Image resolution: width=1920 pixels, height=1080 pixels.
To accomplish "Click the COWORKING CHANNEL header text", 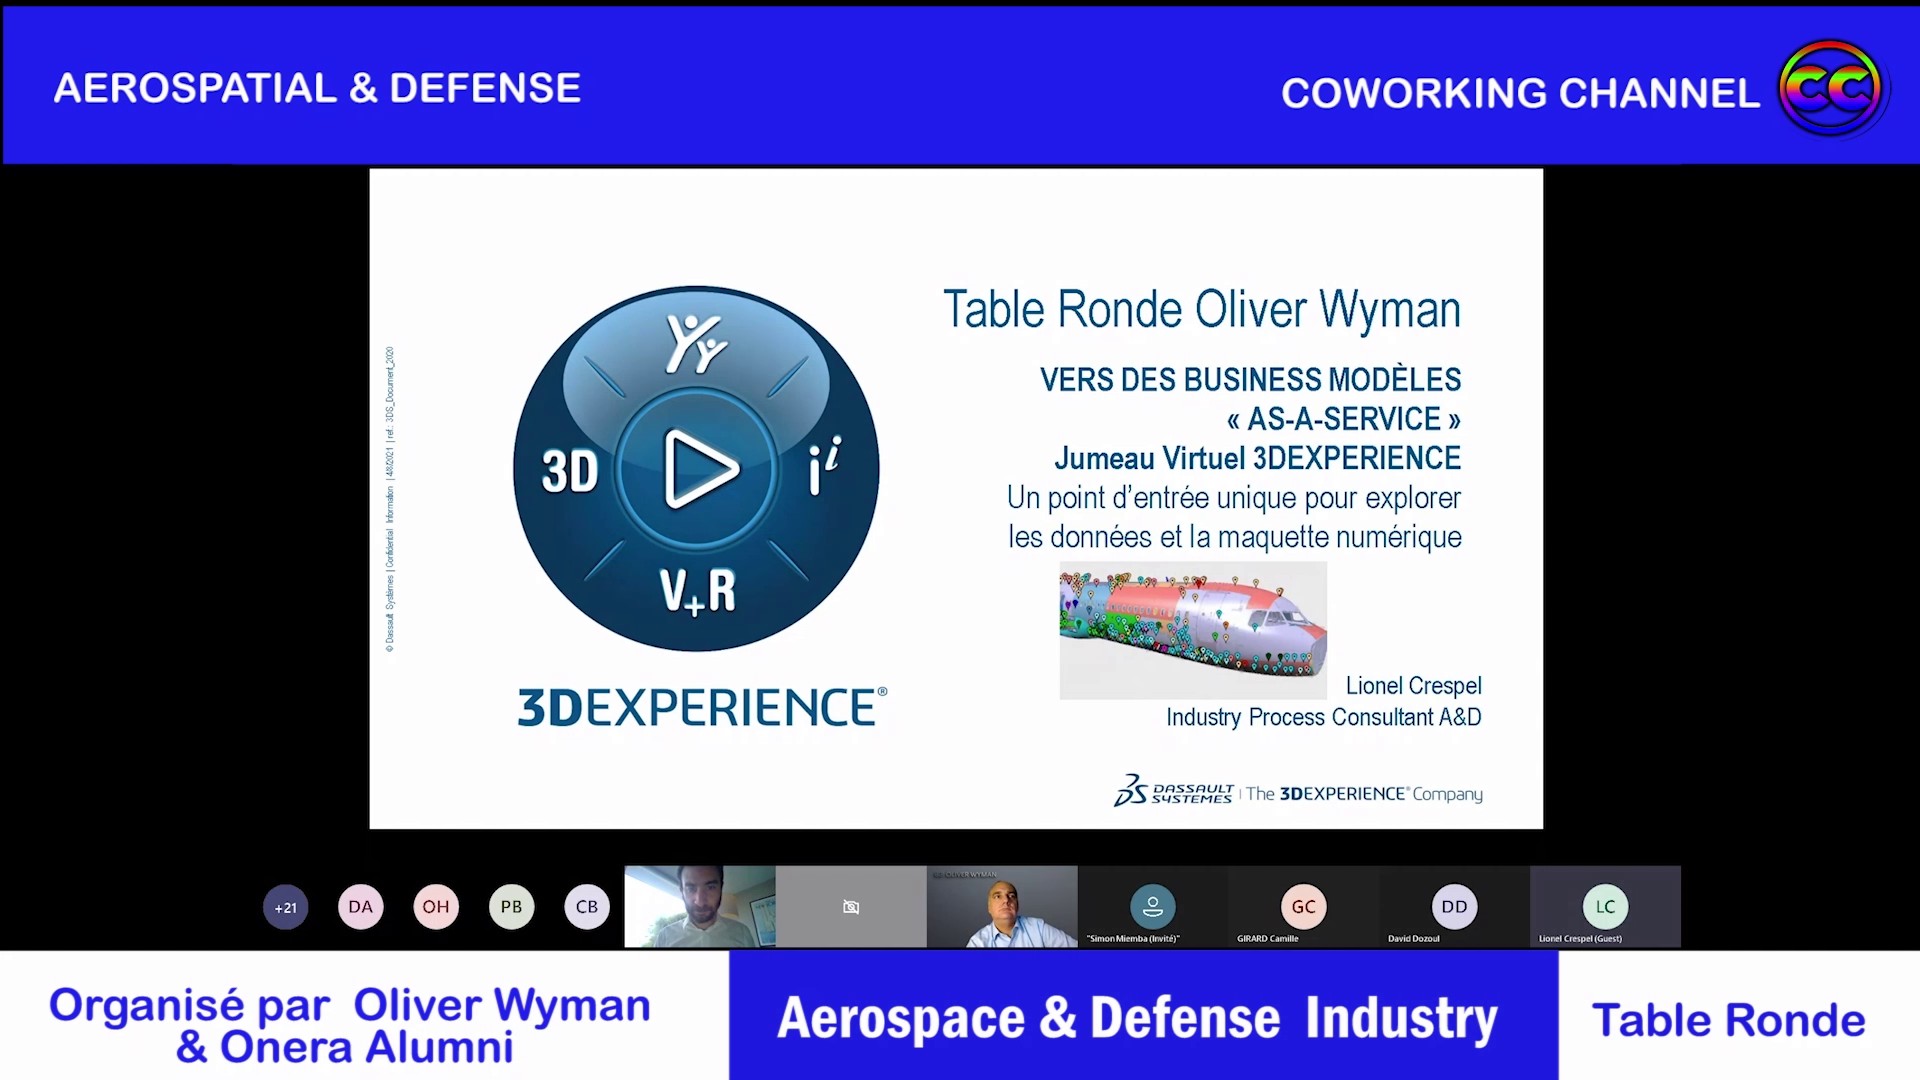I will point(1520,93).
